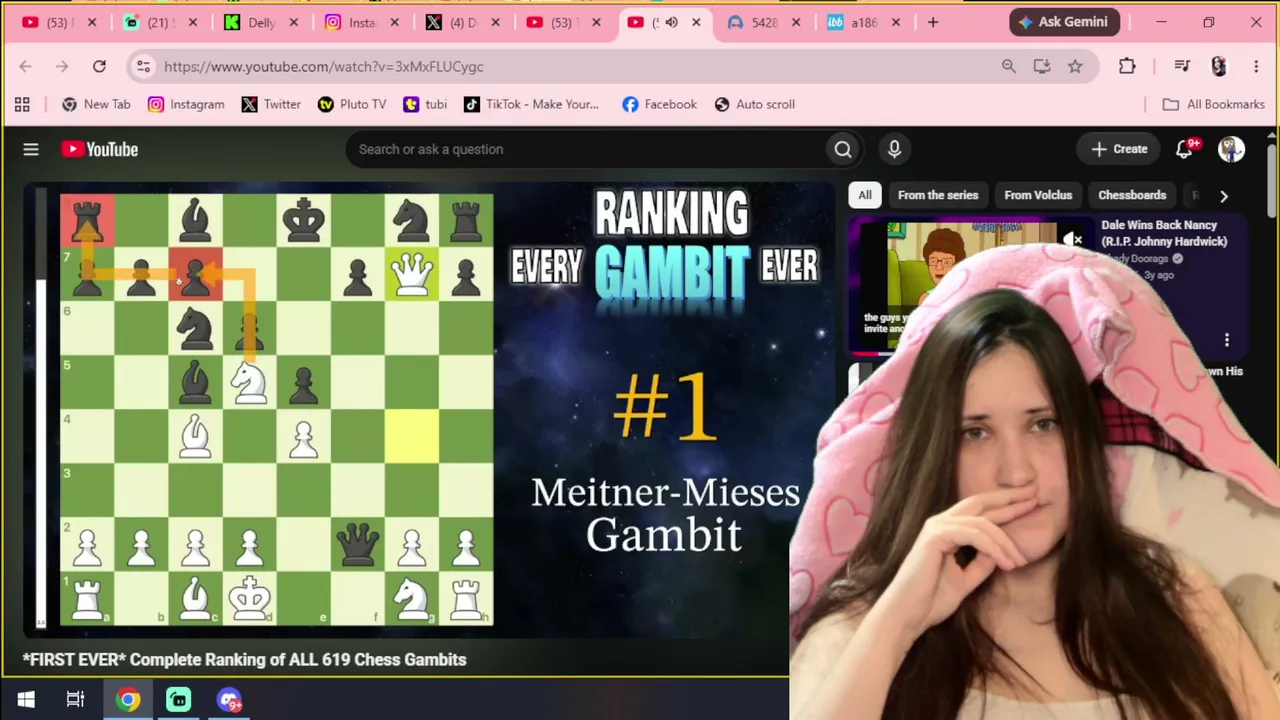
Task: Open the Streamlabs icon on the taskbar
Action: pyautogui.click(x=178, y=699)
